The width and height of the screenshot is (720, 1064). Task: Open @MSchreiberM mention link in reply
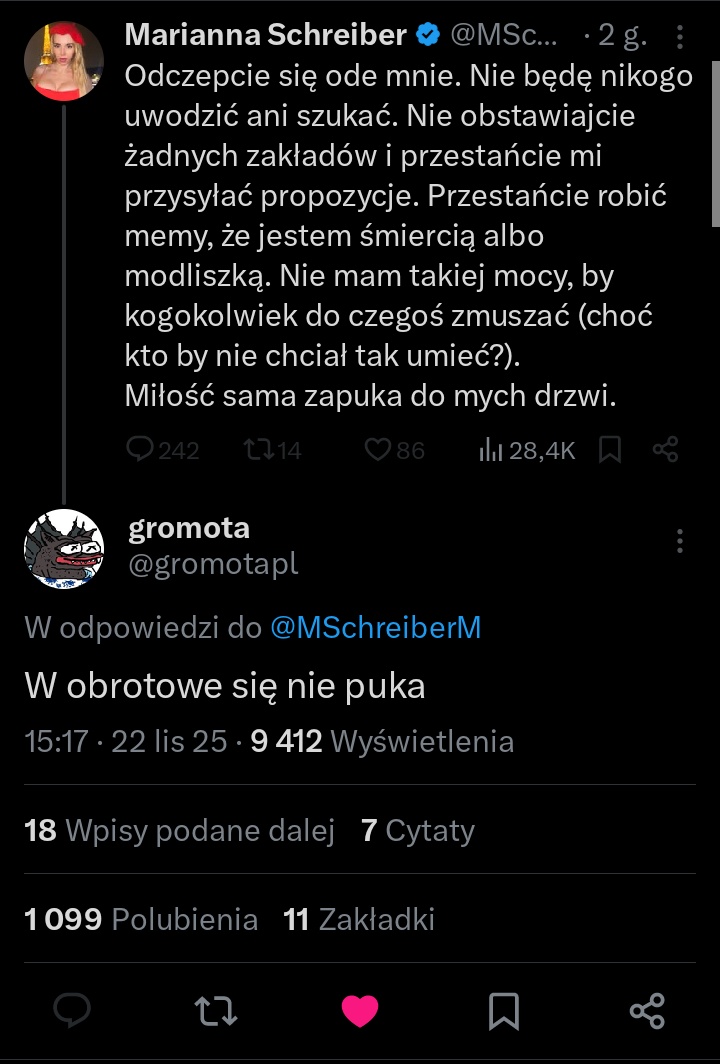pos(376,628)
